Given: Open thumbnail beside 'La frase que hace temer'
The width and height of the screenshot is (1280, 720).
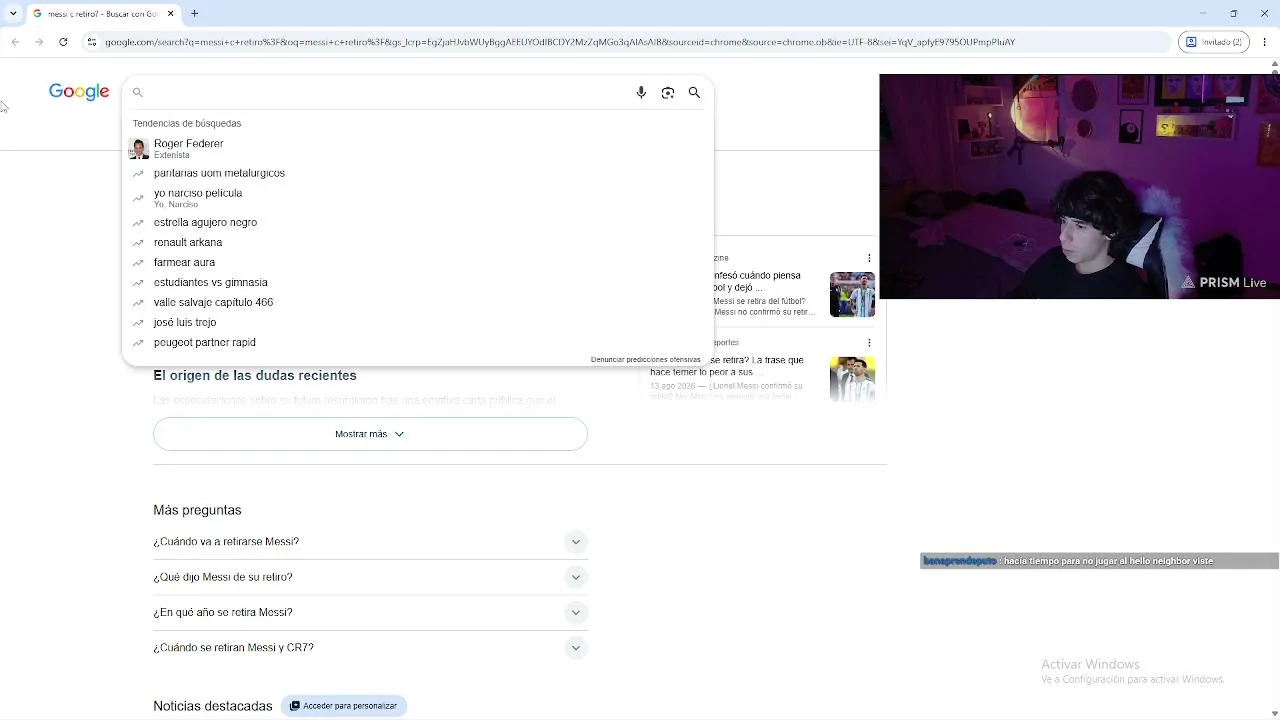Looking at the screenshot, I should coord(852,378).
